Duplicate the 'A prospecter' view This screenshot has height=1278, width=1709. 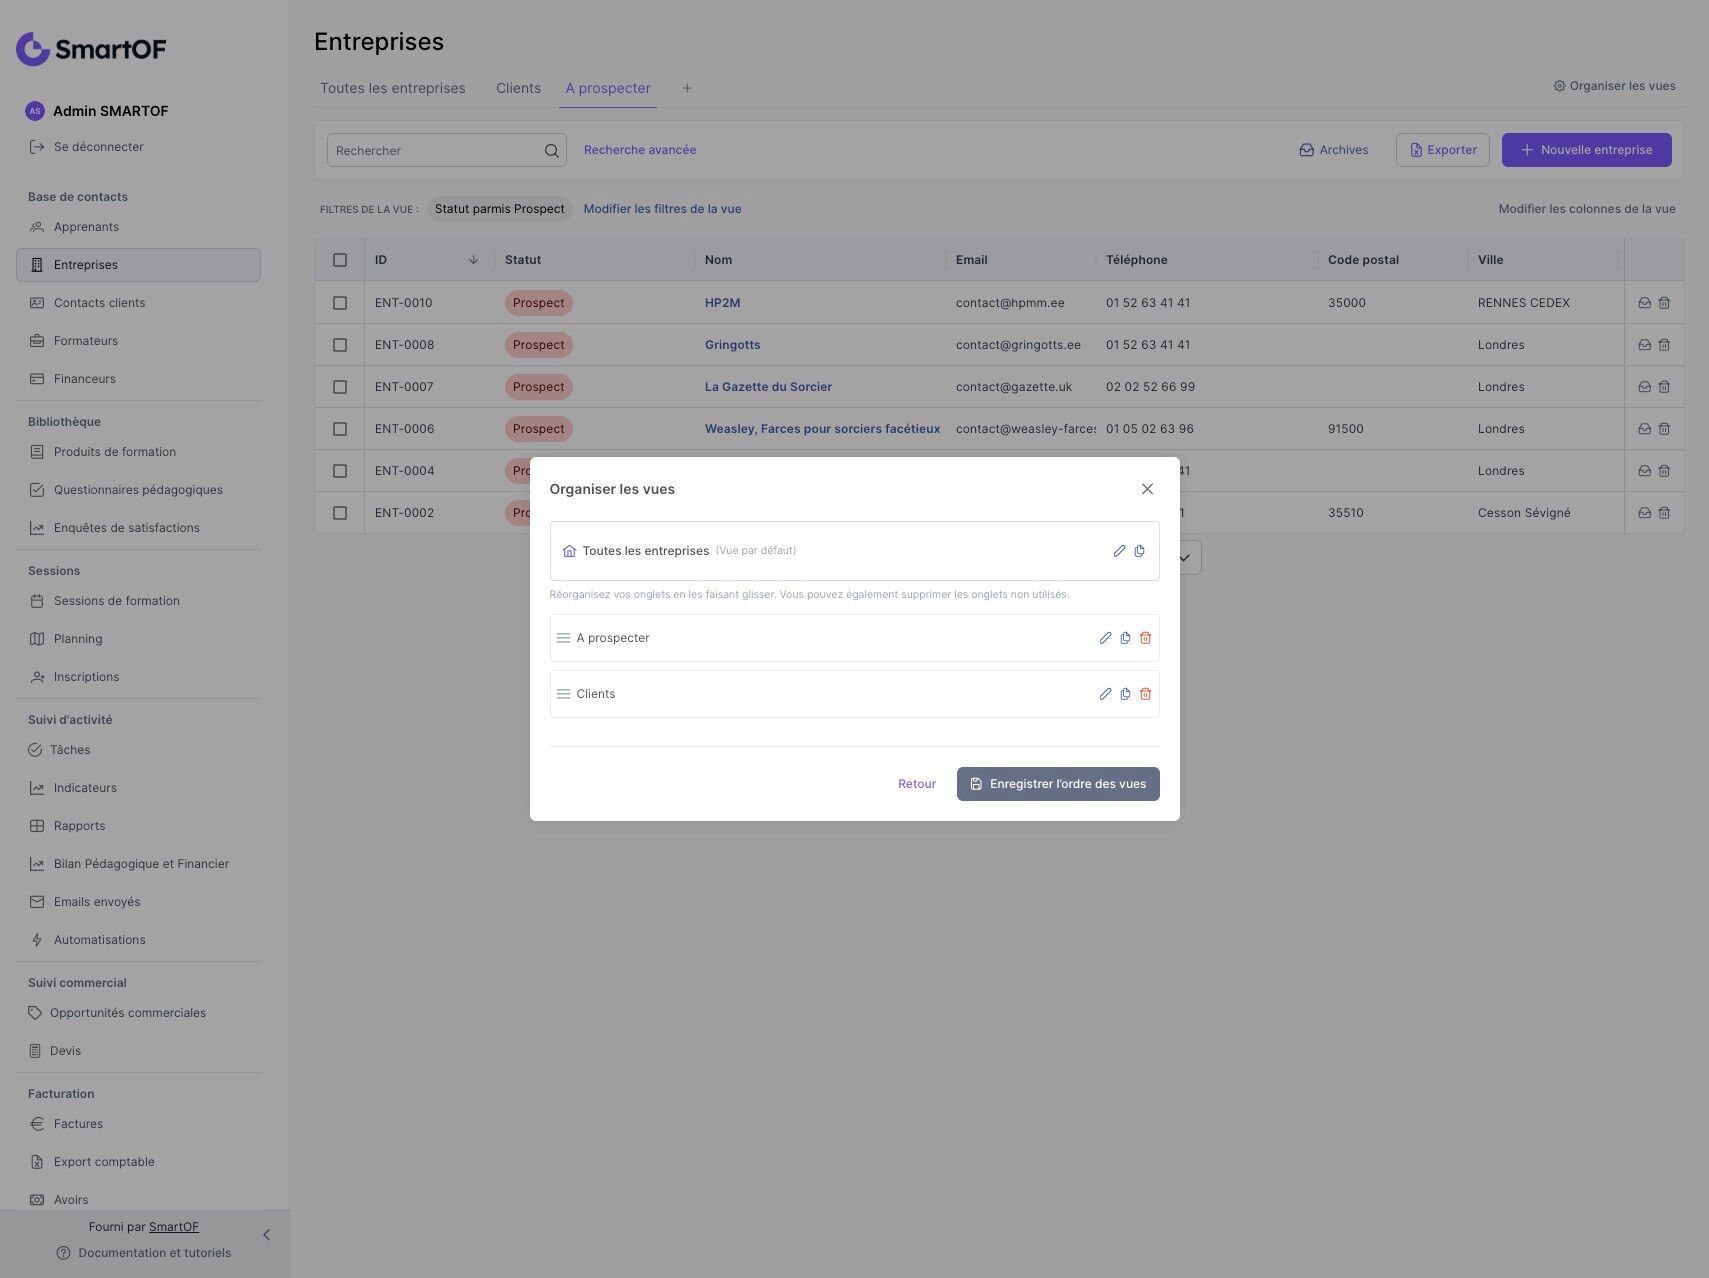1125,638
